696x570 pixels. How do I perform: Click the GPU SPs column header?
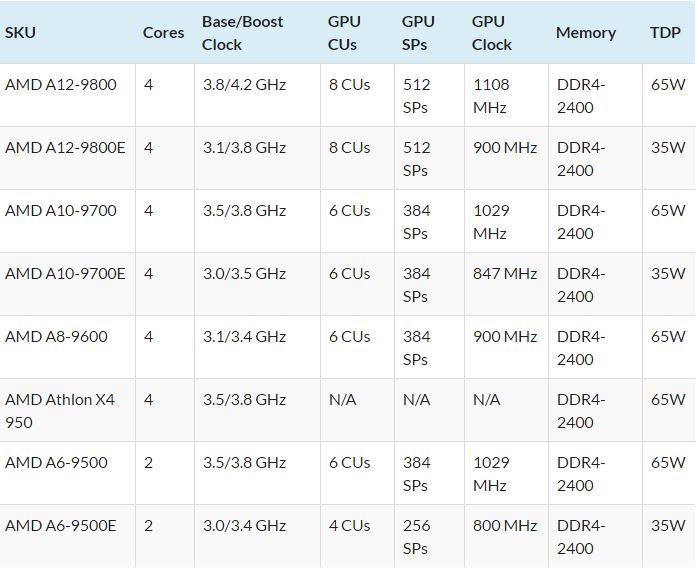pyautogui.click(x=418, y=32)
